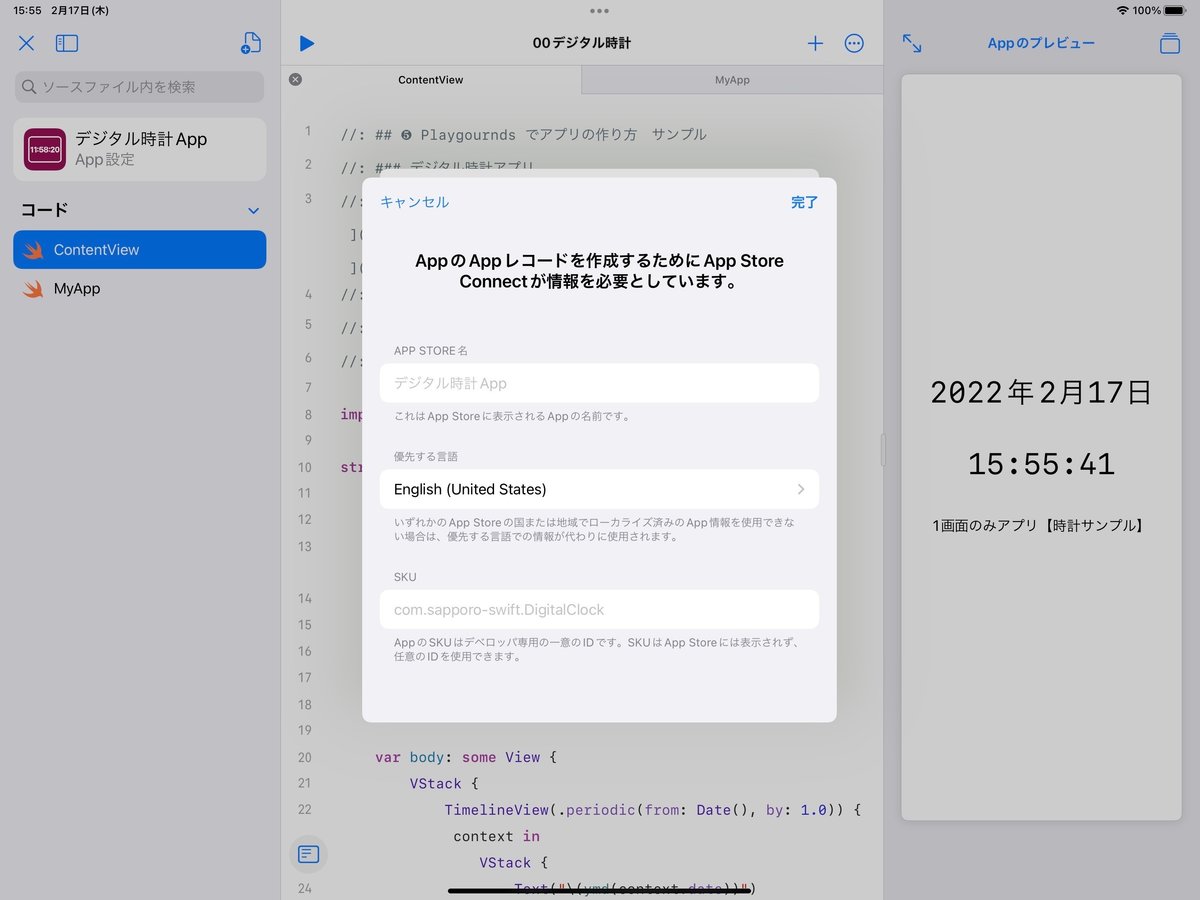Tap the divider handle beside the preview pane
1200x900 pixels.
click(x=883, y=450)
